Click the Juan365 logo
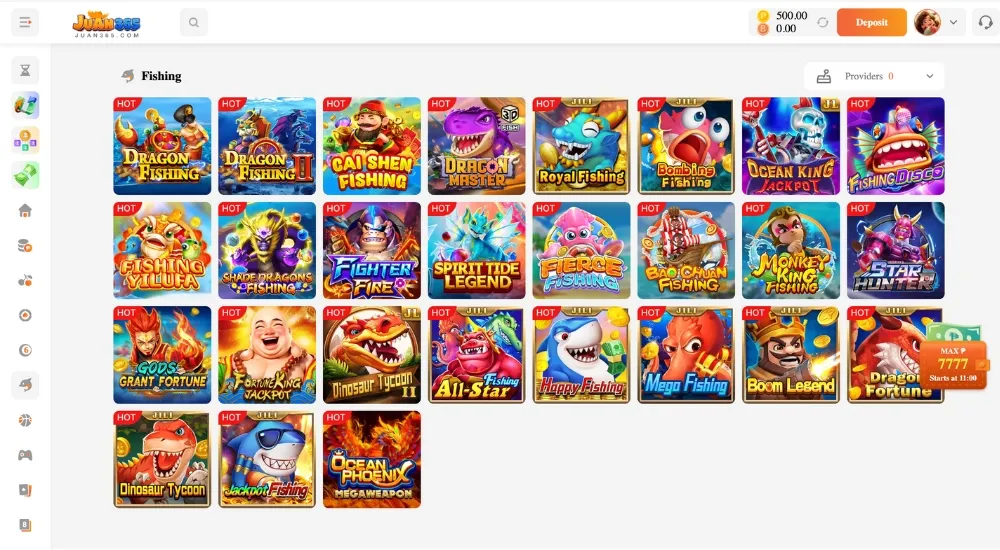 (107, 24)
